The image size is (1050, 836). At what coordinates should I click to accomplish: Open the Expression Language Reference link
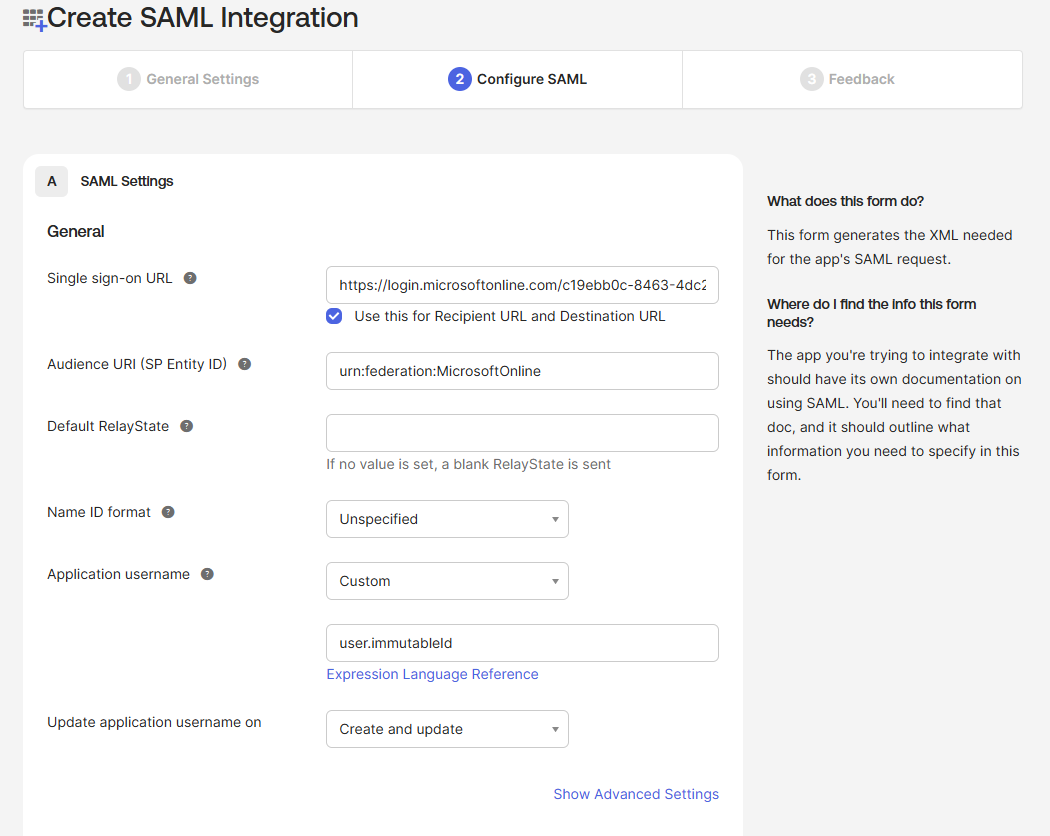432,674
